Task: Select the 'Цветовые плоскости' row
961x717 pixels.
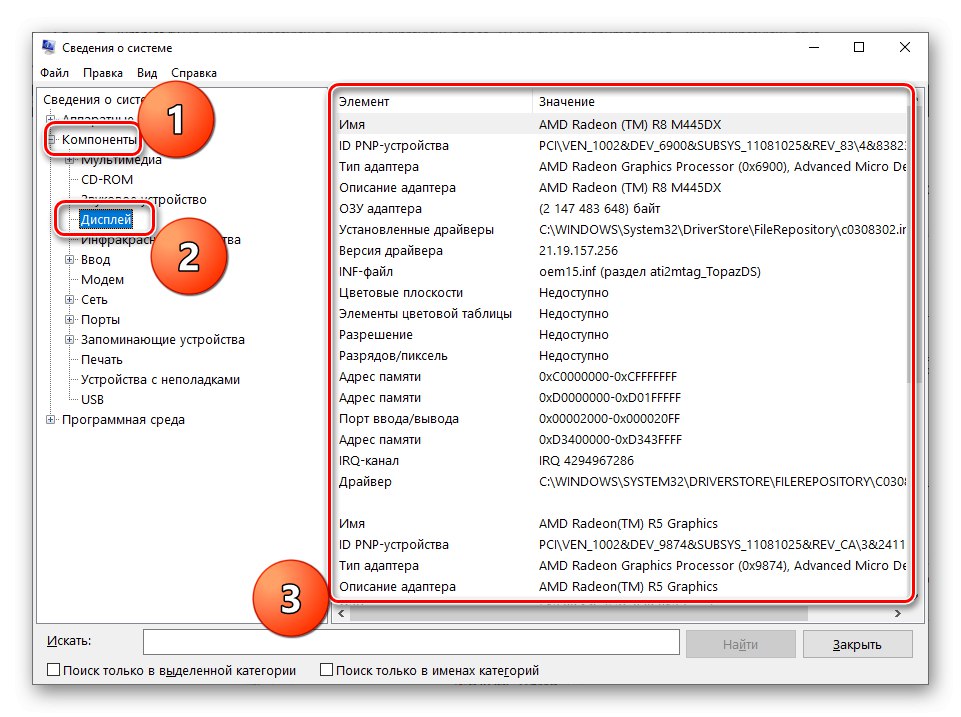Action: pos(621,292)
